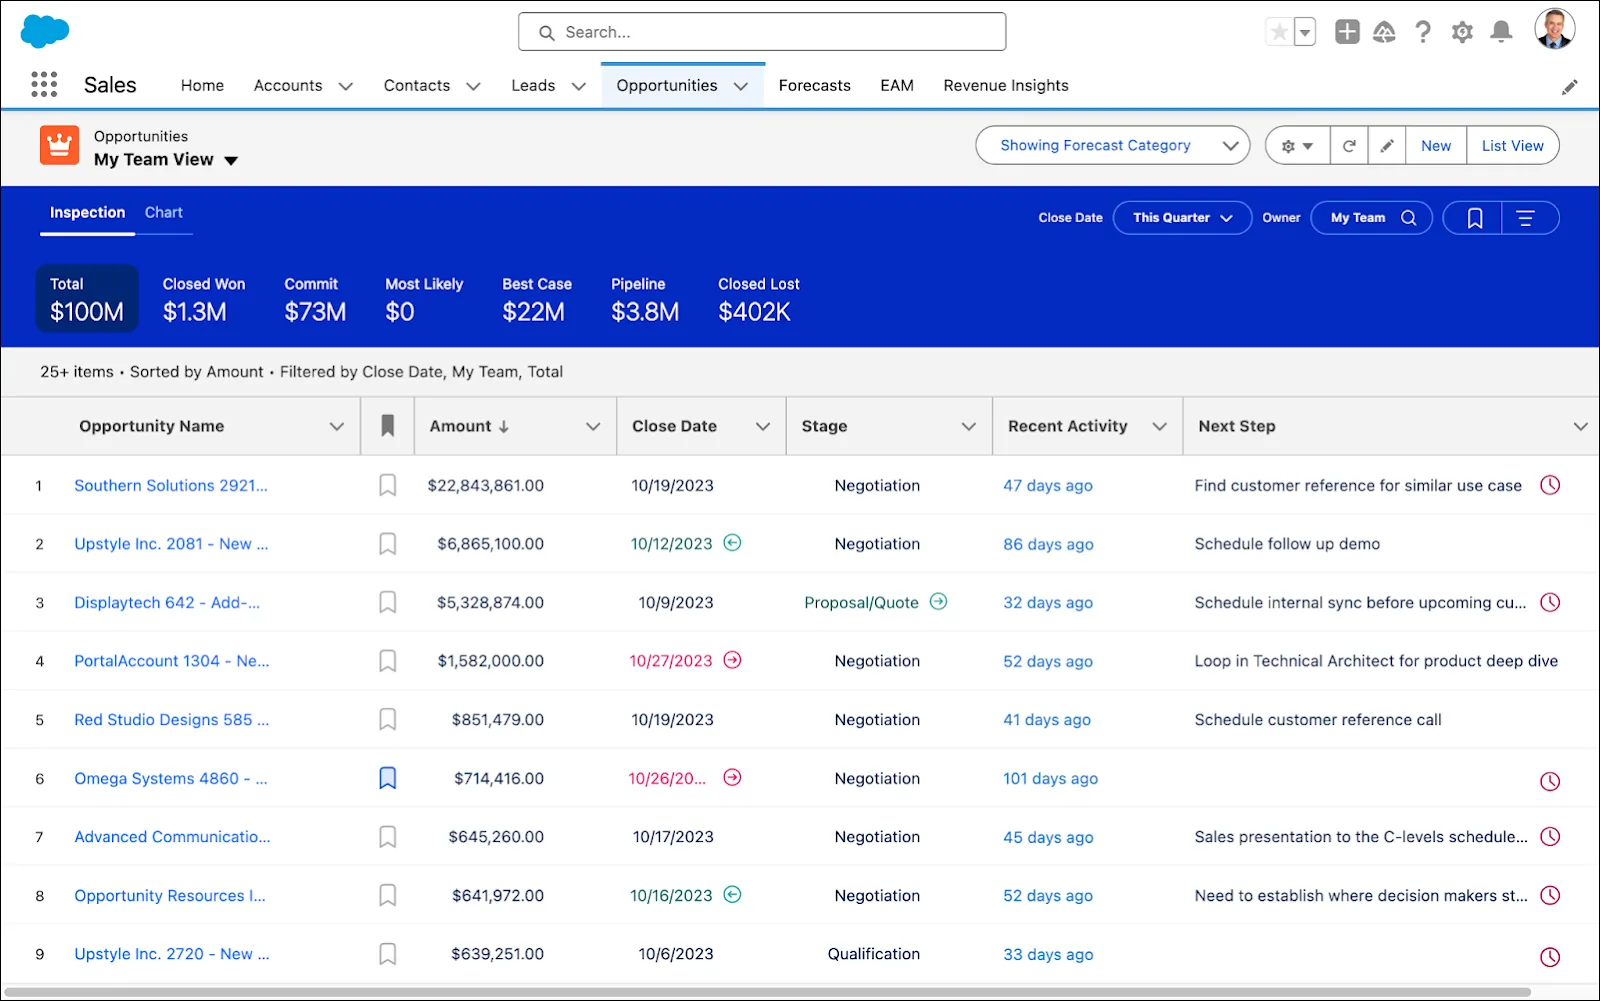Image resolution: width=1600 pixels, height=1001 pixels.
Task: Open Setup gear in header
Action: (1462, 32)
